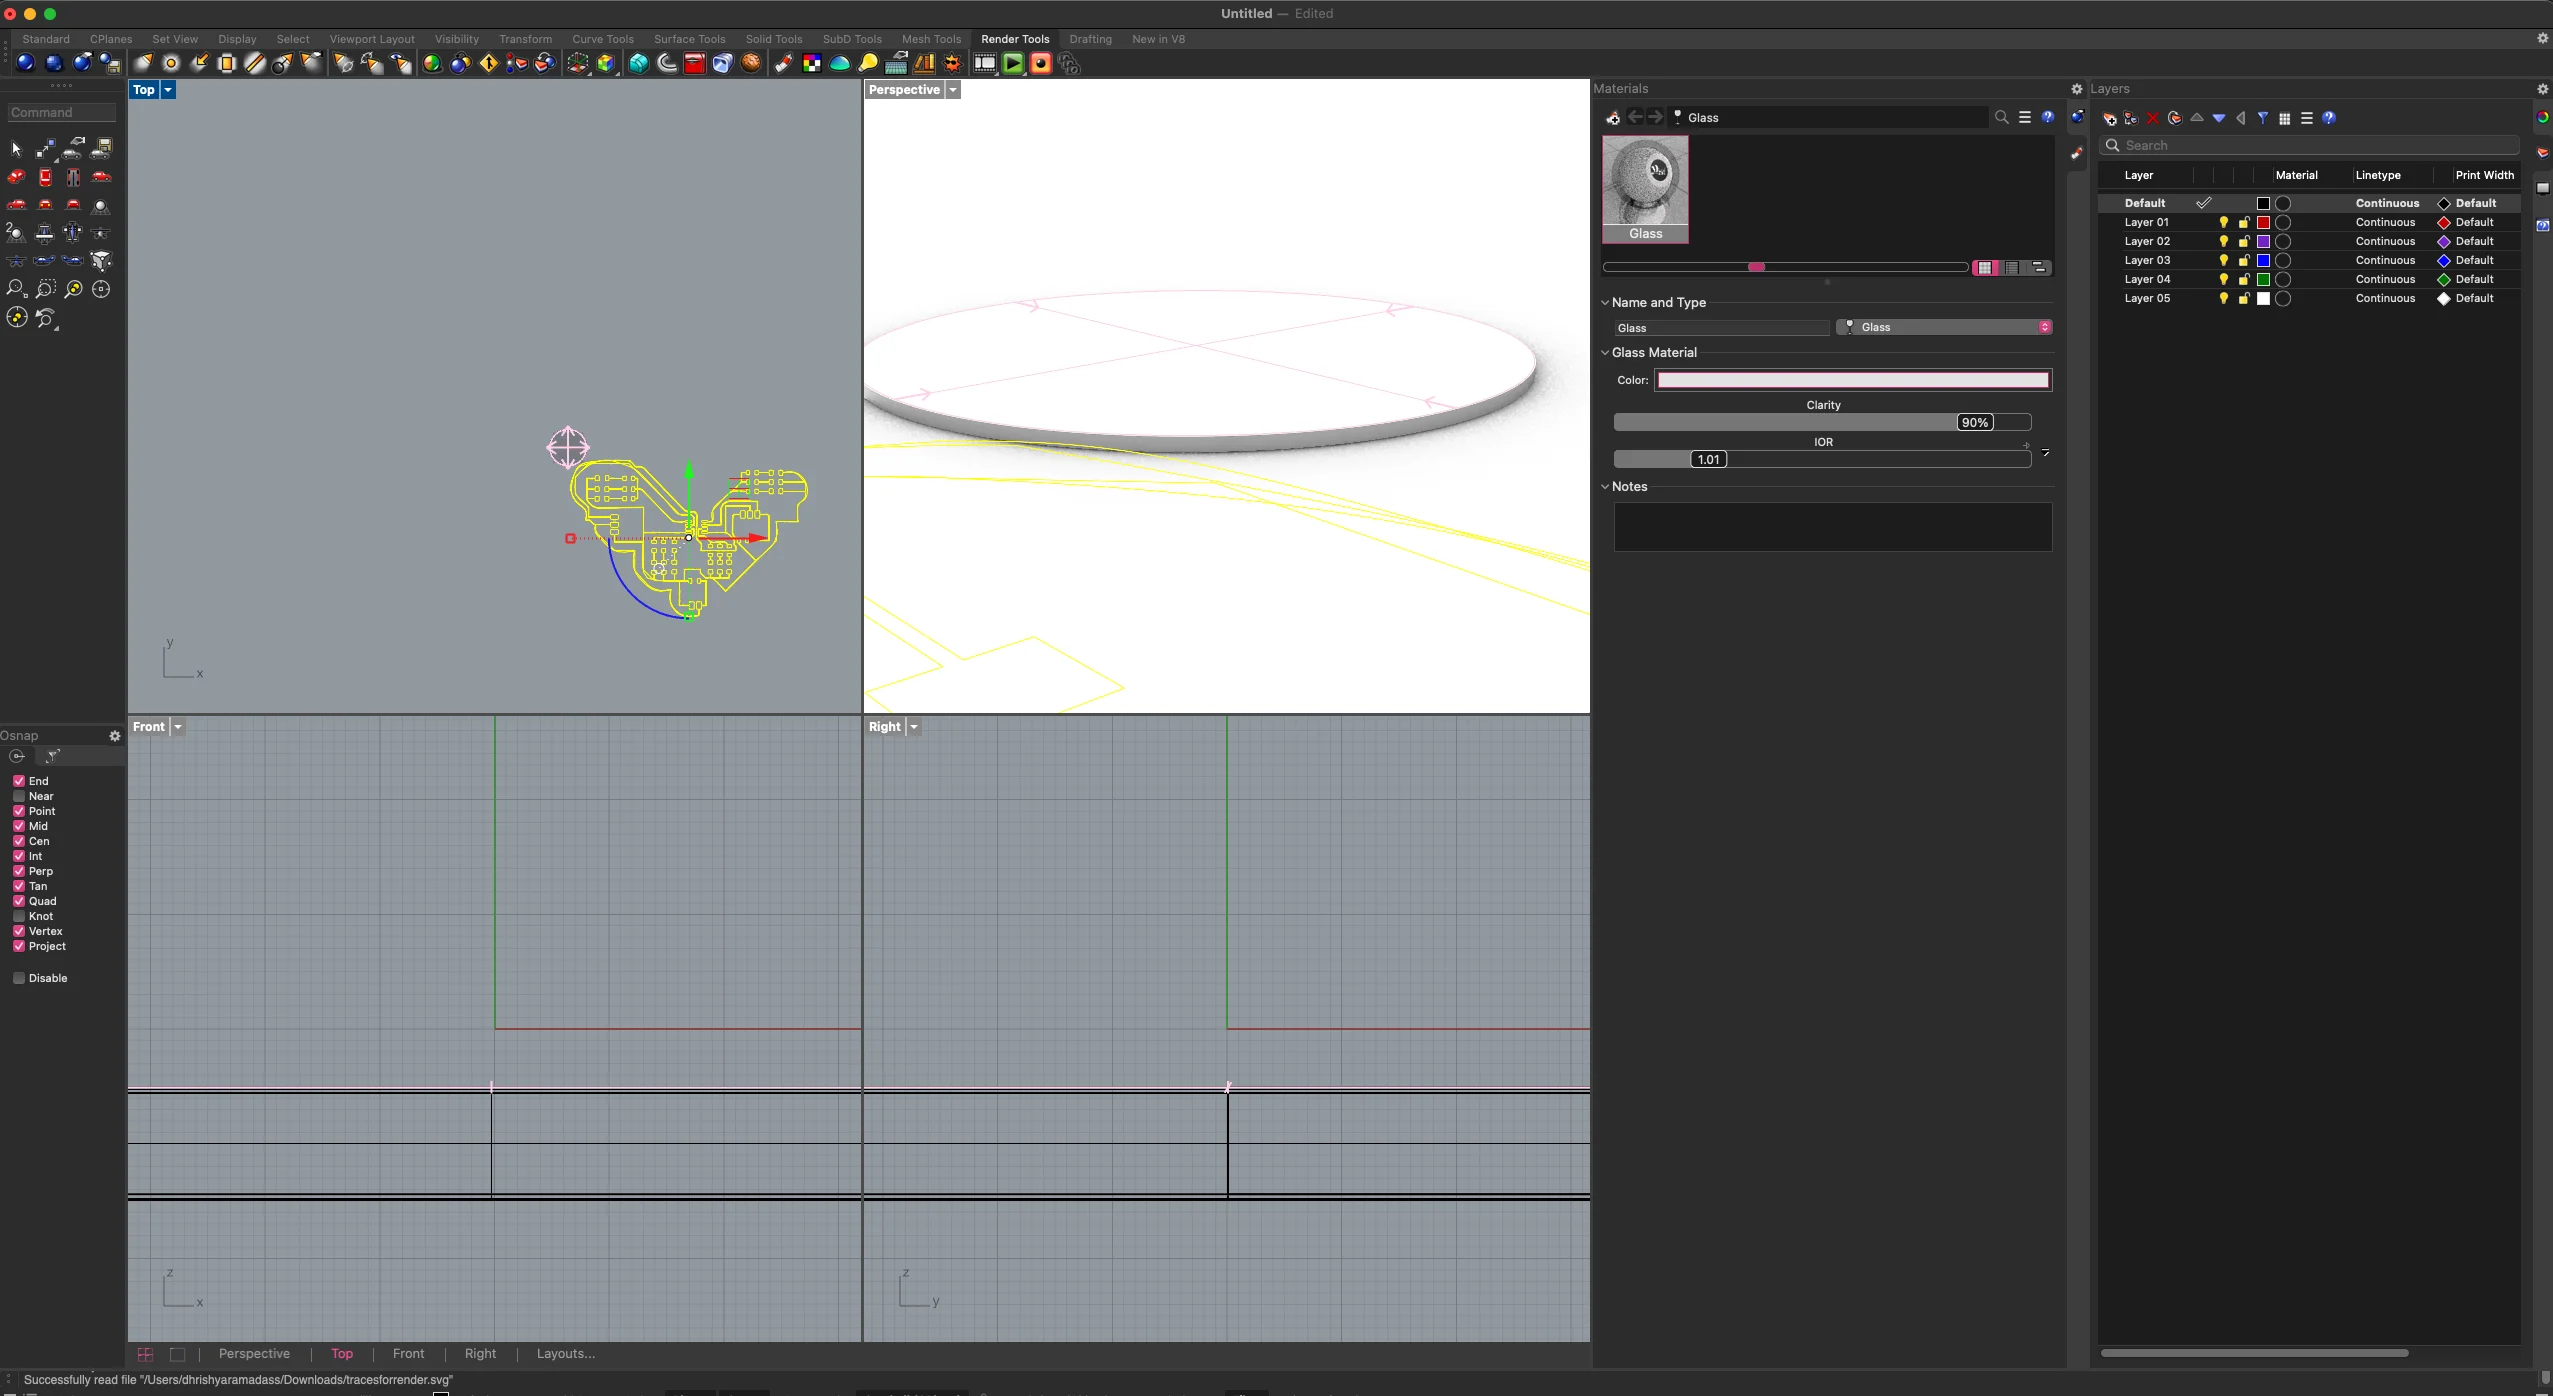This screenshot has width=2553, height=1396.
Task: Enable the Near osnap checkbox
Action: coord(19,796)
